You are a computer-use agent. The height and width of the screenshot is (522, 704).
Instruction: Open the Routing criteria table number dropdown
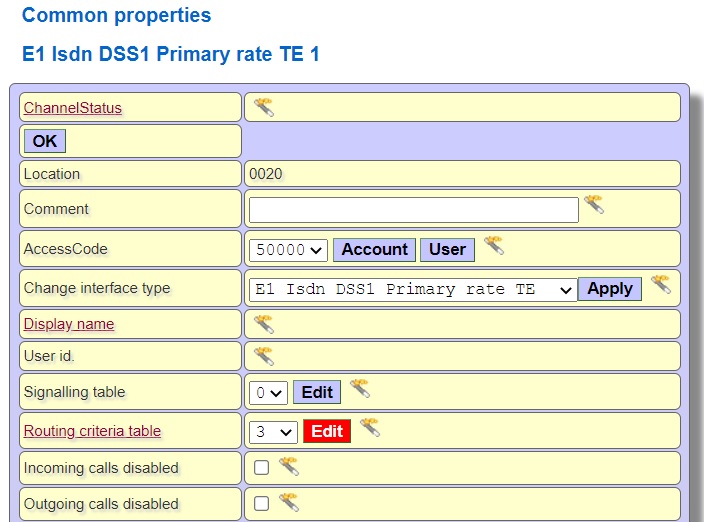tap(273, 432)
